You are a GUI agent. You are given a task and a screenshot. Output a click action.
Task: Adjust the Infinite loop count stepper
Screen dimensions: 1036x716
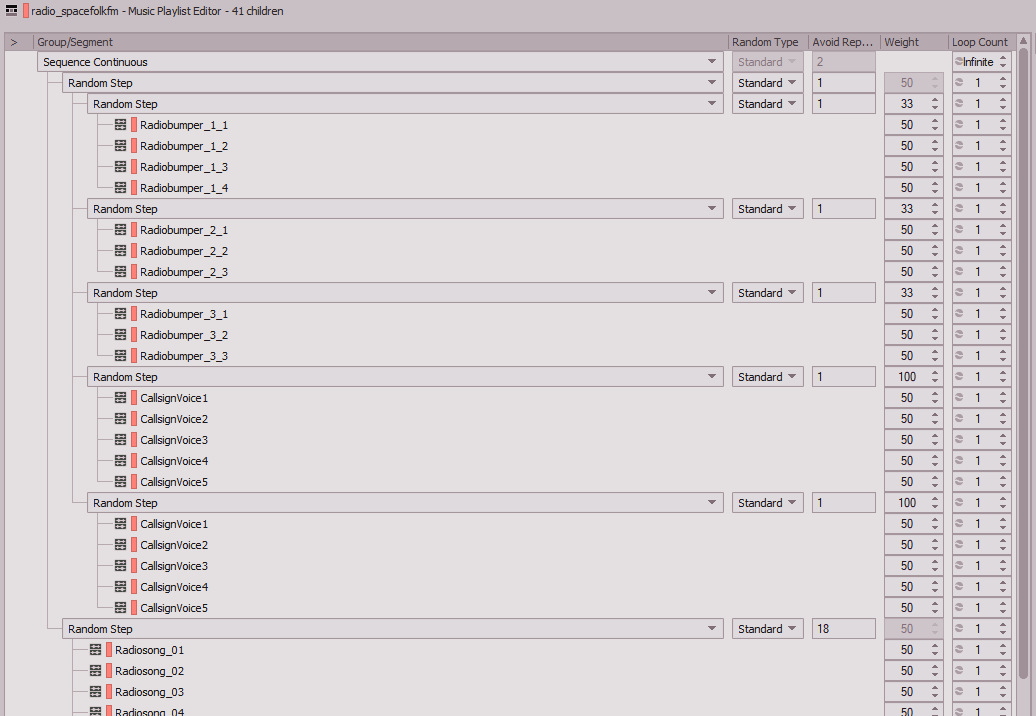(1003, 61)
